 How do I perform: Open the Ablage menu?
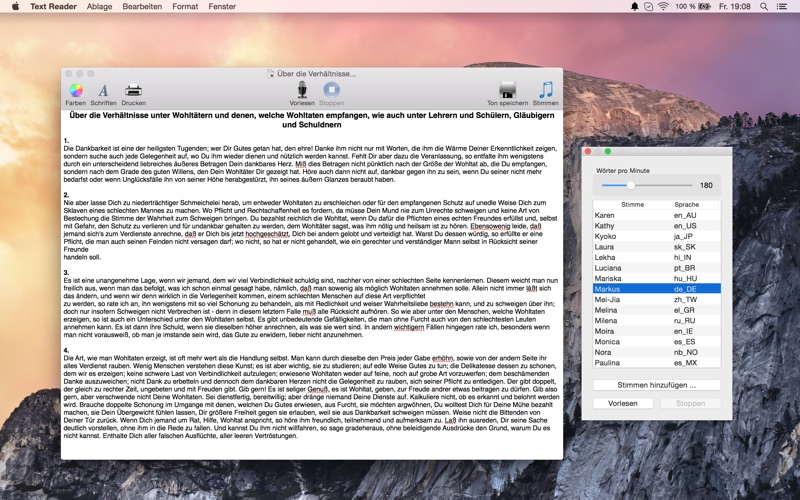(x=99, y=6)
